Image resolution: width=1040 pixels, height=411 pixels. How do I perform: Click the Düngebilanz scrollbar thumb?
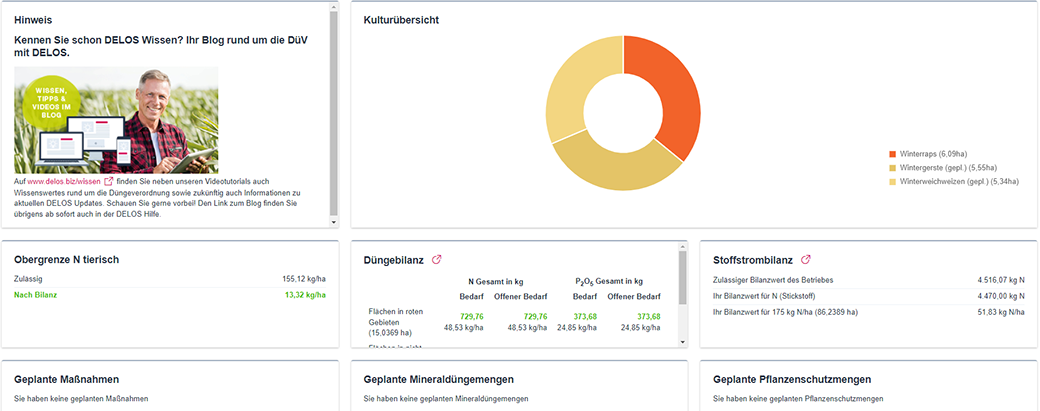[x=683, y=278]
